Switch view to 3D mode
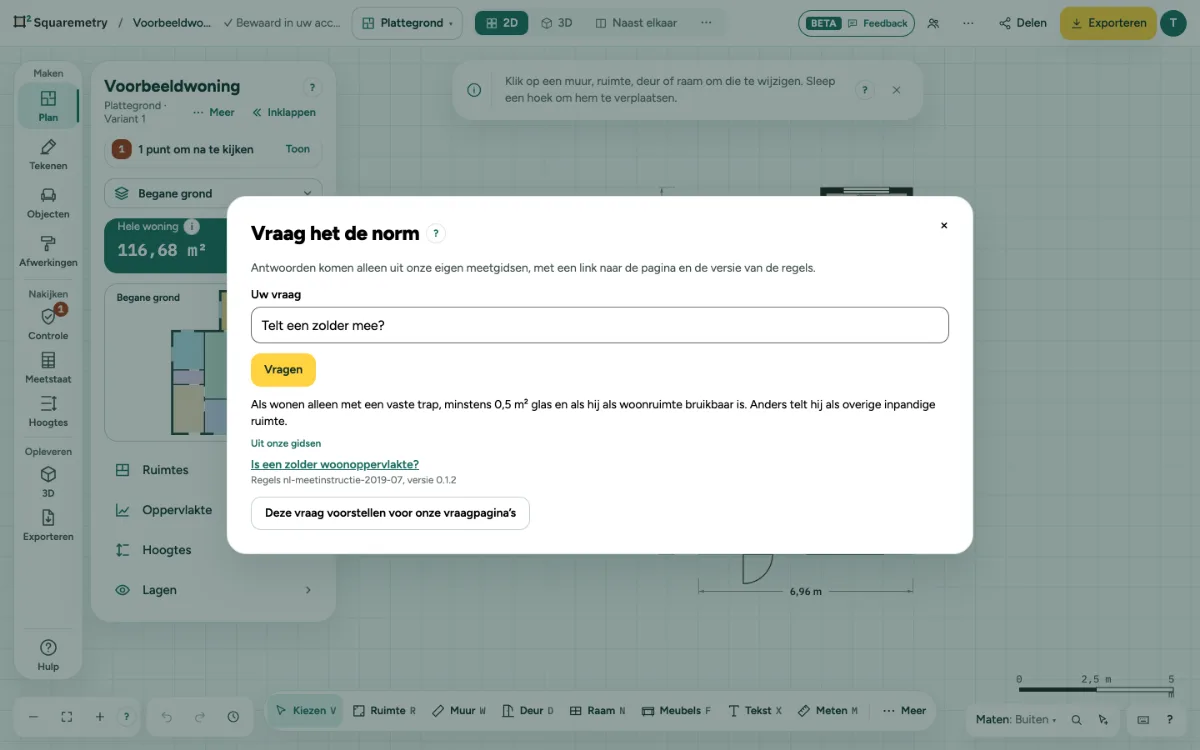The height and width of the screenshot is (750, 1200). tap(557, 23)
